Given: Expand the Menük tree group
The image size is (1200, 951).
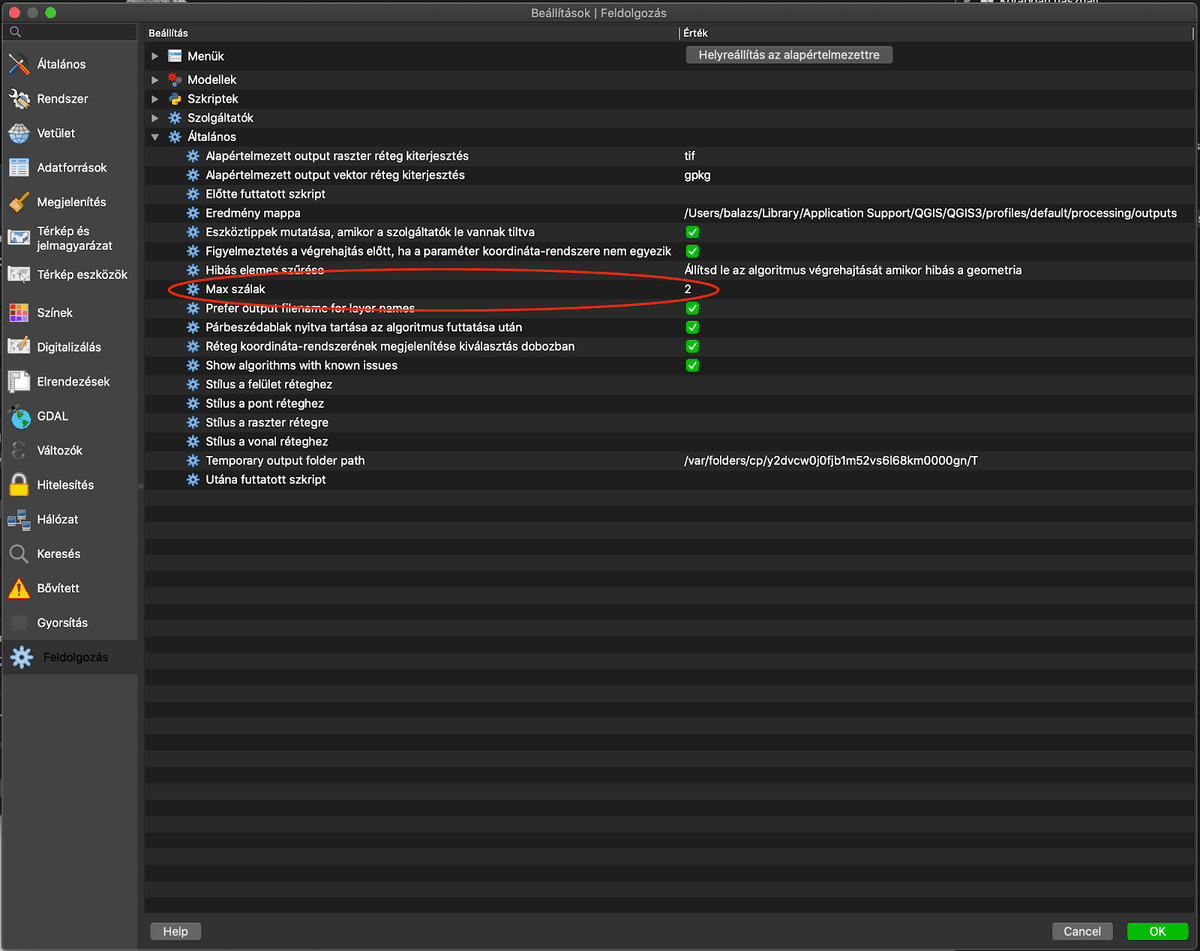Looking at the screenshot, I should [155, 56].
